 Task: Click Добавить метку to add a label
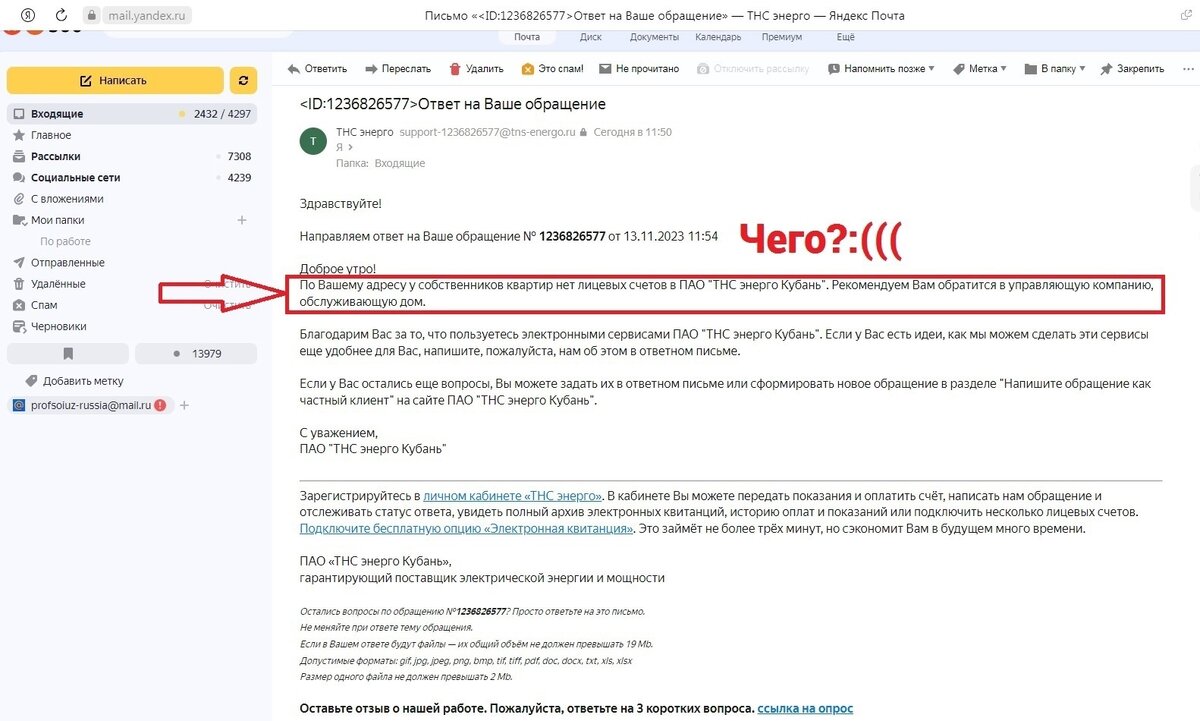click(x=75, y=381)
